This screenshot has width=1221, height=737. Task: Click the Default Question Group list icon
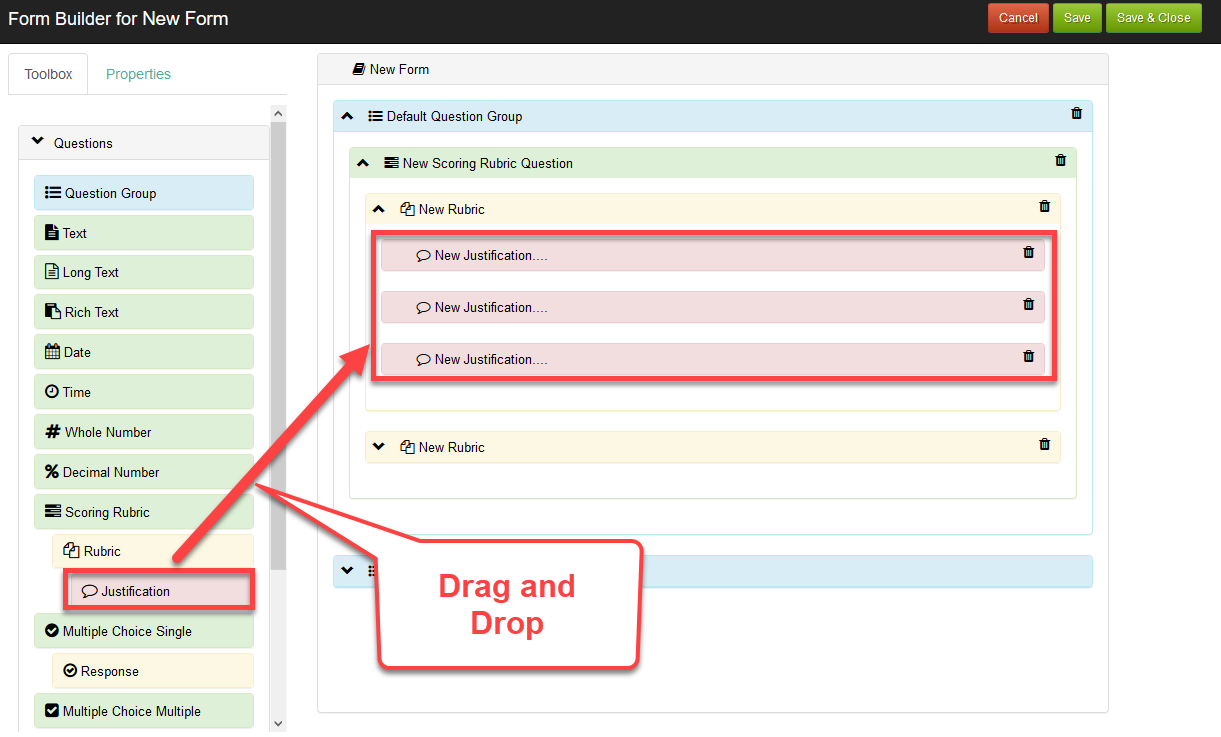point(375,116)
